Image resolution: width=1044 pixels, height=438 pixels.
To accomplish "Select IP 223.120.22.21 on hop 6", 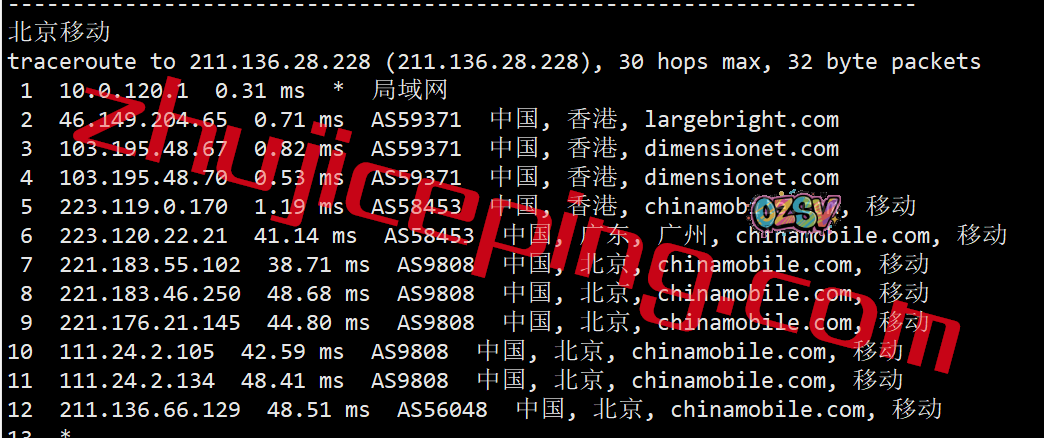I will pos(143,236).
